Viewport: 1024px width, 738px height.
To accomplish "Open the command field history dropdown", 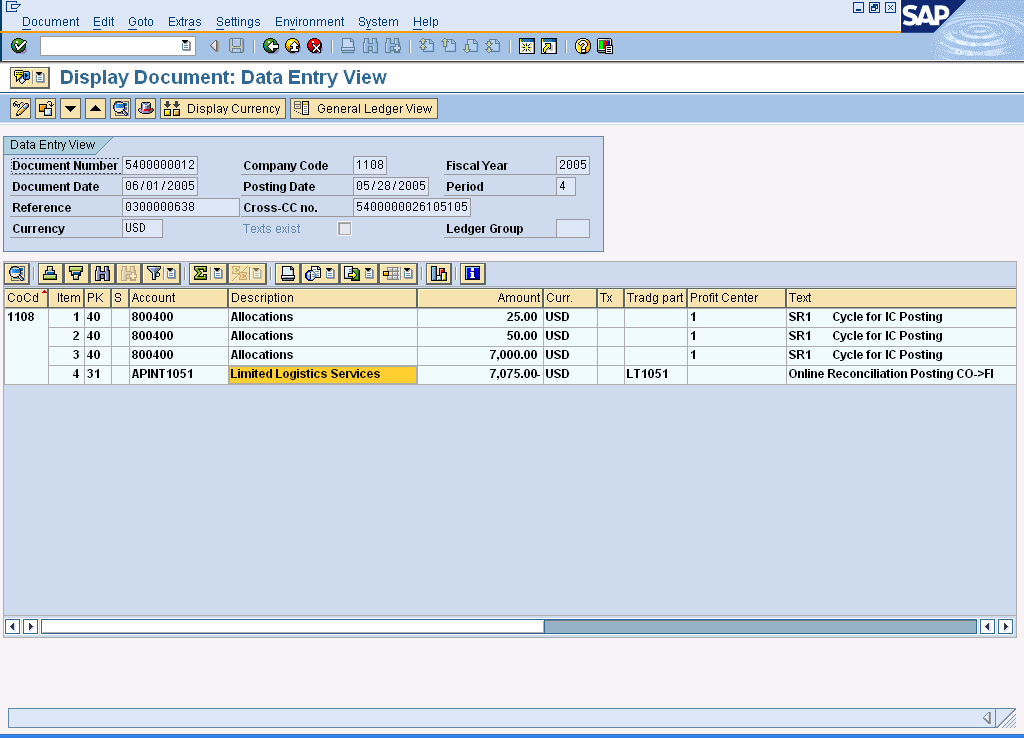I will coord(186,46).
